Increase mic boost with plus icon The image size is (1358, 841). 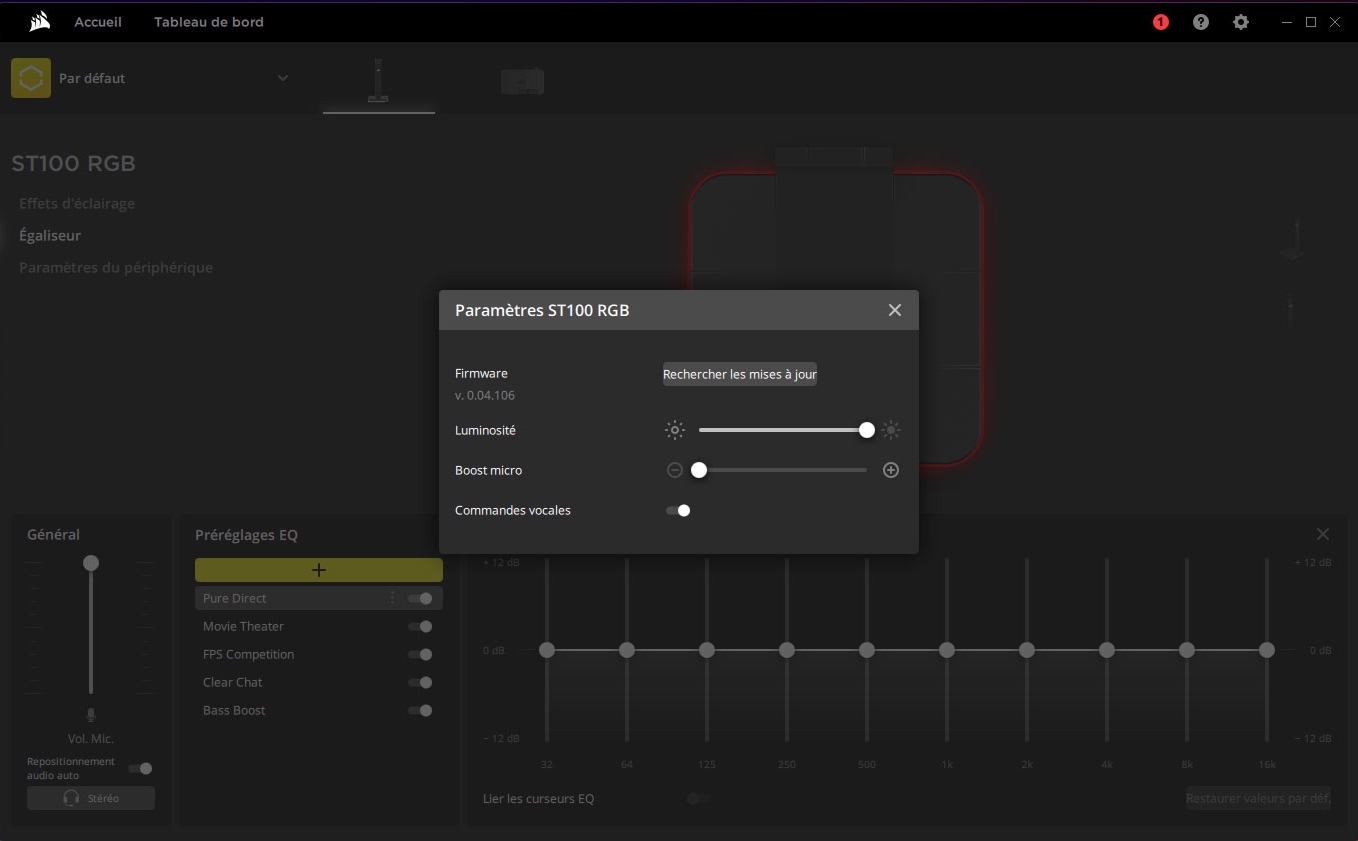coord(891,470)
